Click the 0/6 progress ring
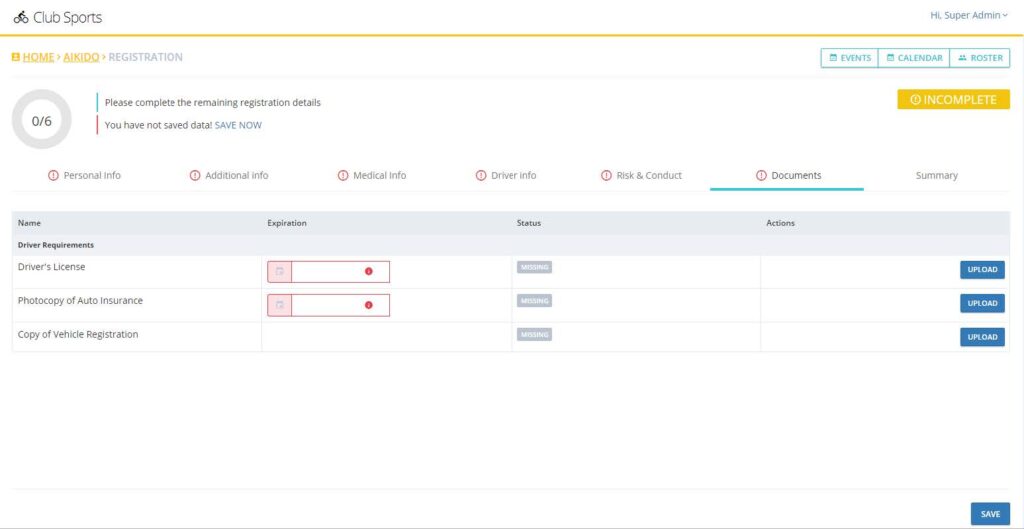 pyautogui.click(x=42, y=121)
